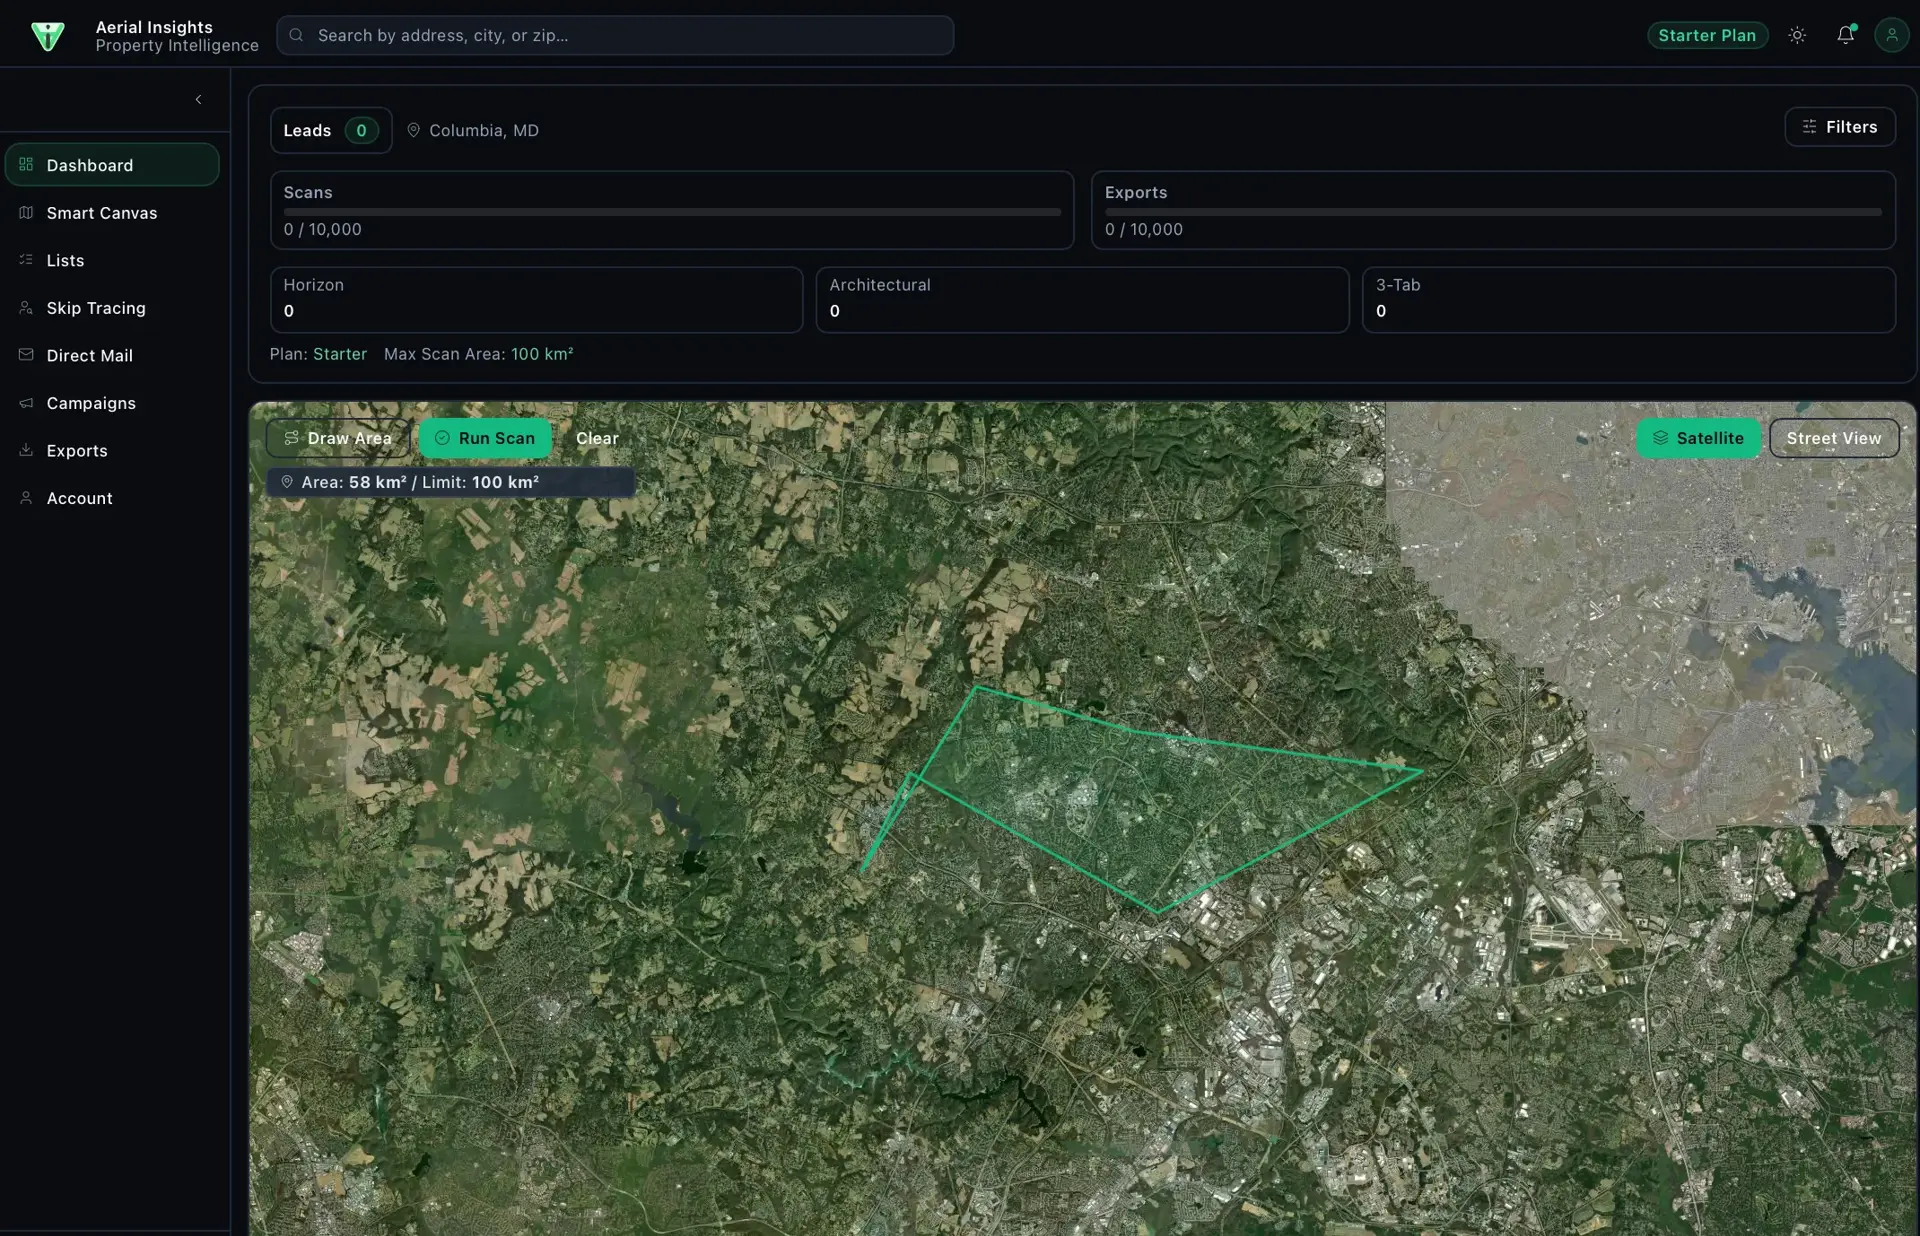Click the Run Scan checkmark icon
The width and height of the screenshot is (1920, 1236).
tap(442, 438)
